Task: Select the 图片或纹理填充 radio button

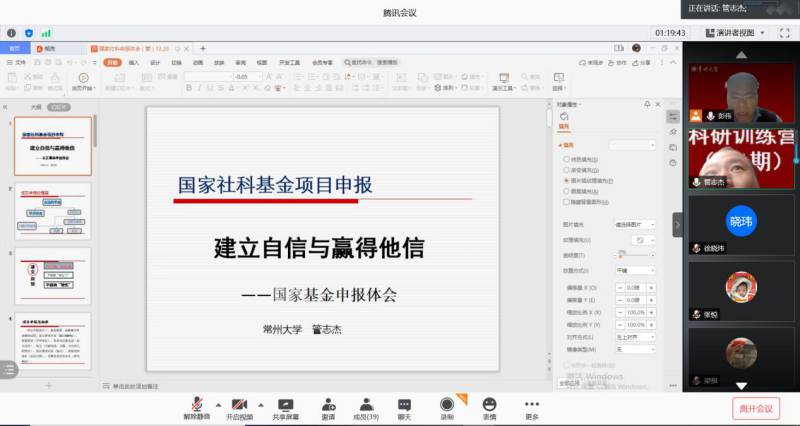Action: [568, 180]
